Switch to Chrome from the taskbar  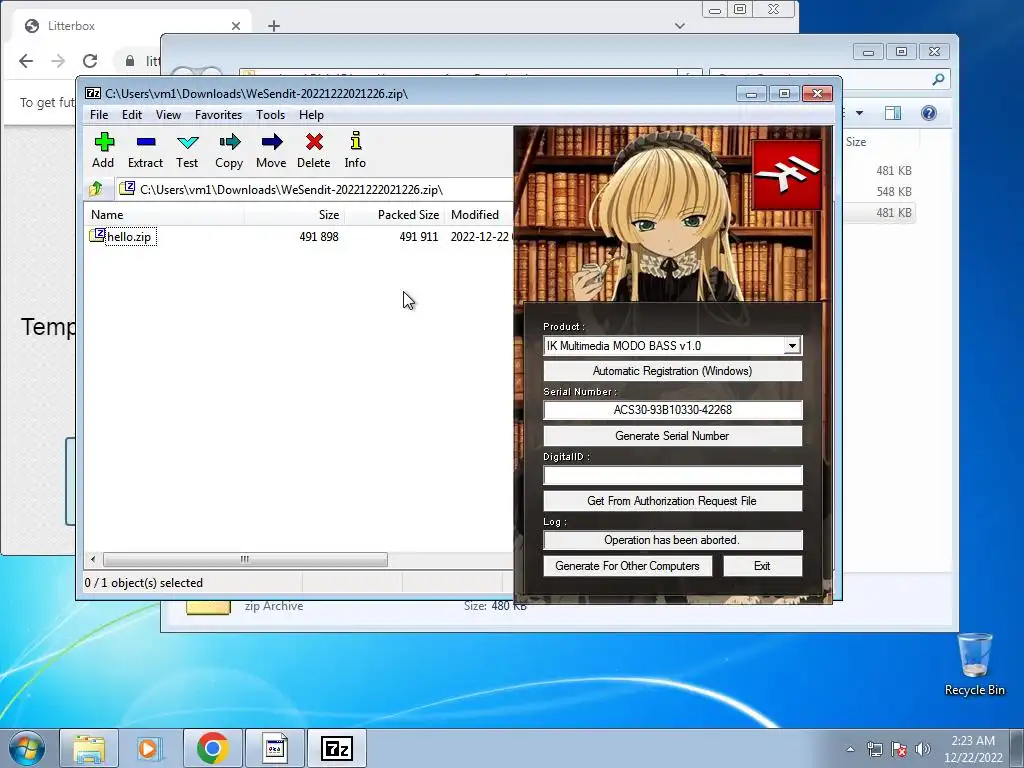tap(212, 748)
